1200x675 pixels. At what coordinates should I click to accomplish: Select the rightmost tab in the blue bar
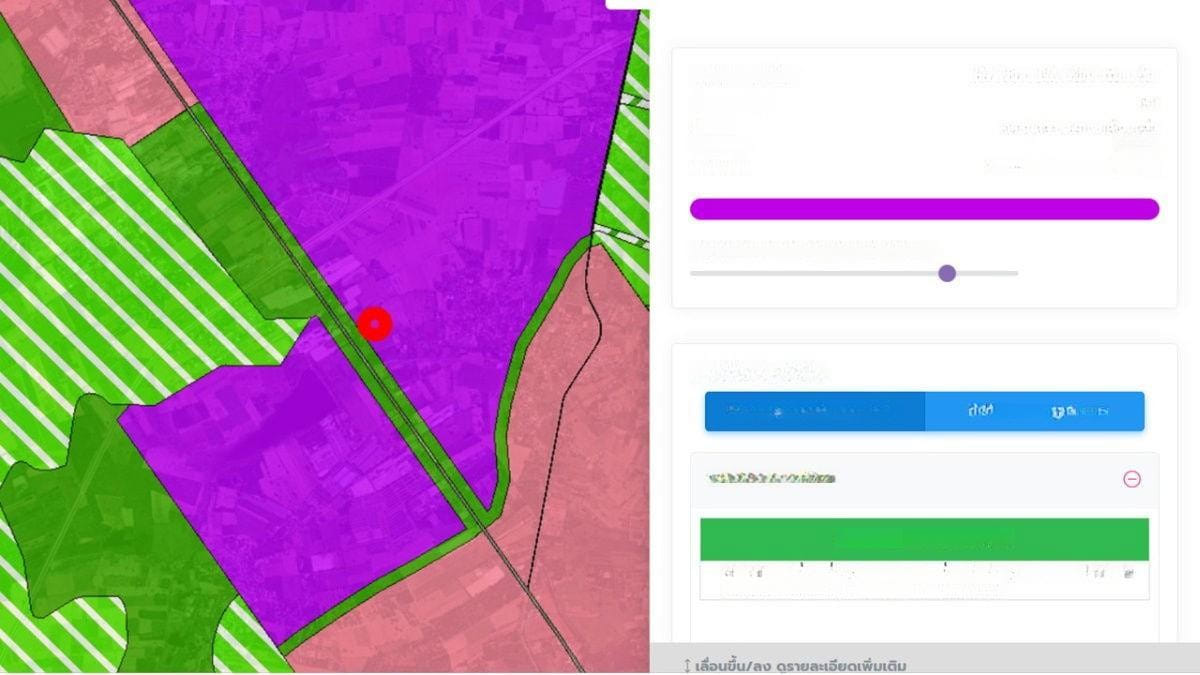(x=1080, y=411)
